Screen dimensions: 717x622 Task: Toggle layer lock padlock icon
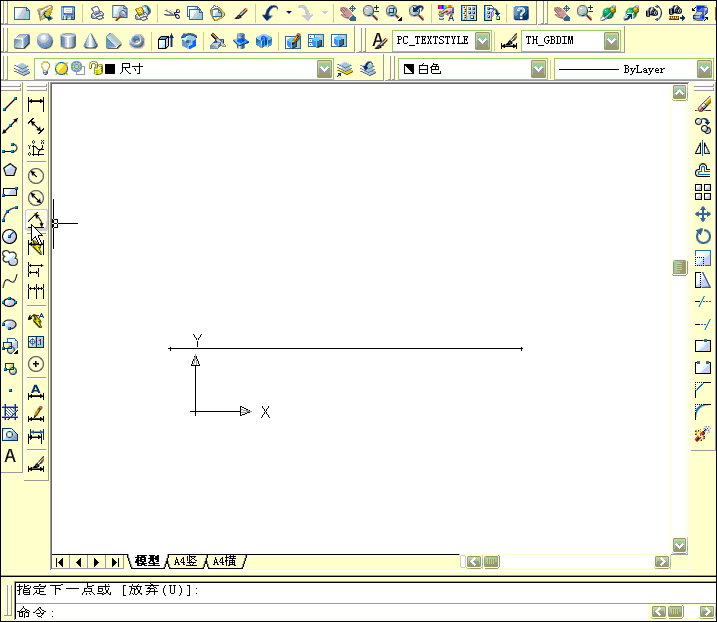(x=96, y=69)
